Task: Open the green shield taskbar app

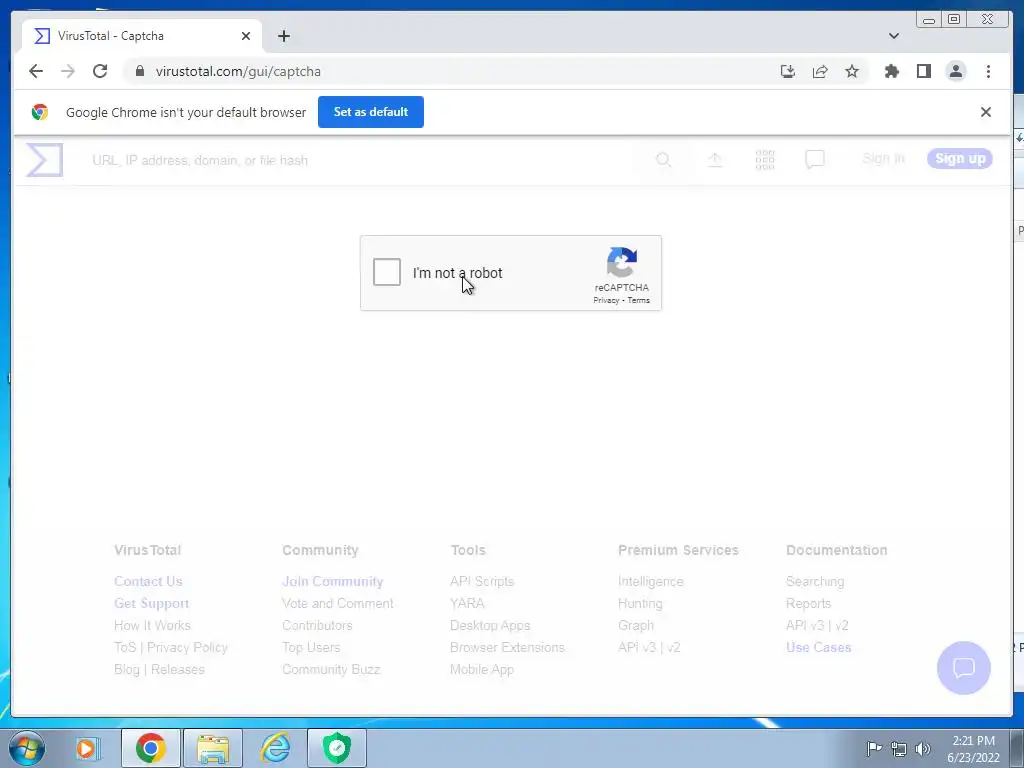Action: [337, 748]
